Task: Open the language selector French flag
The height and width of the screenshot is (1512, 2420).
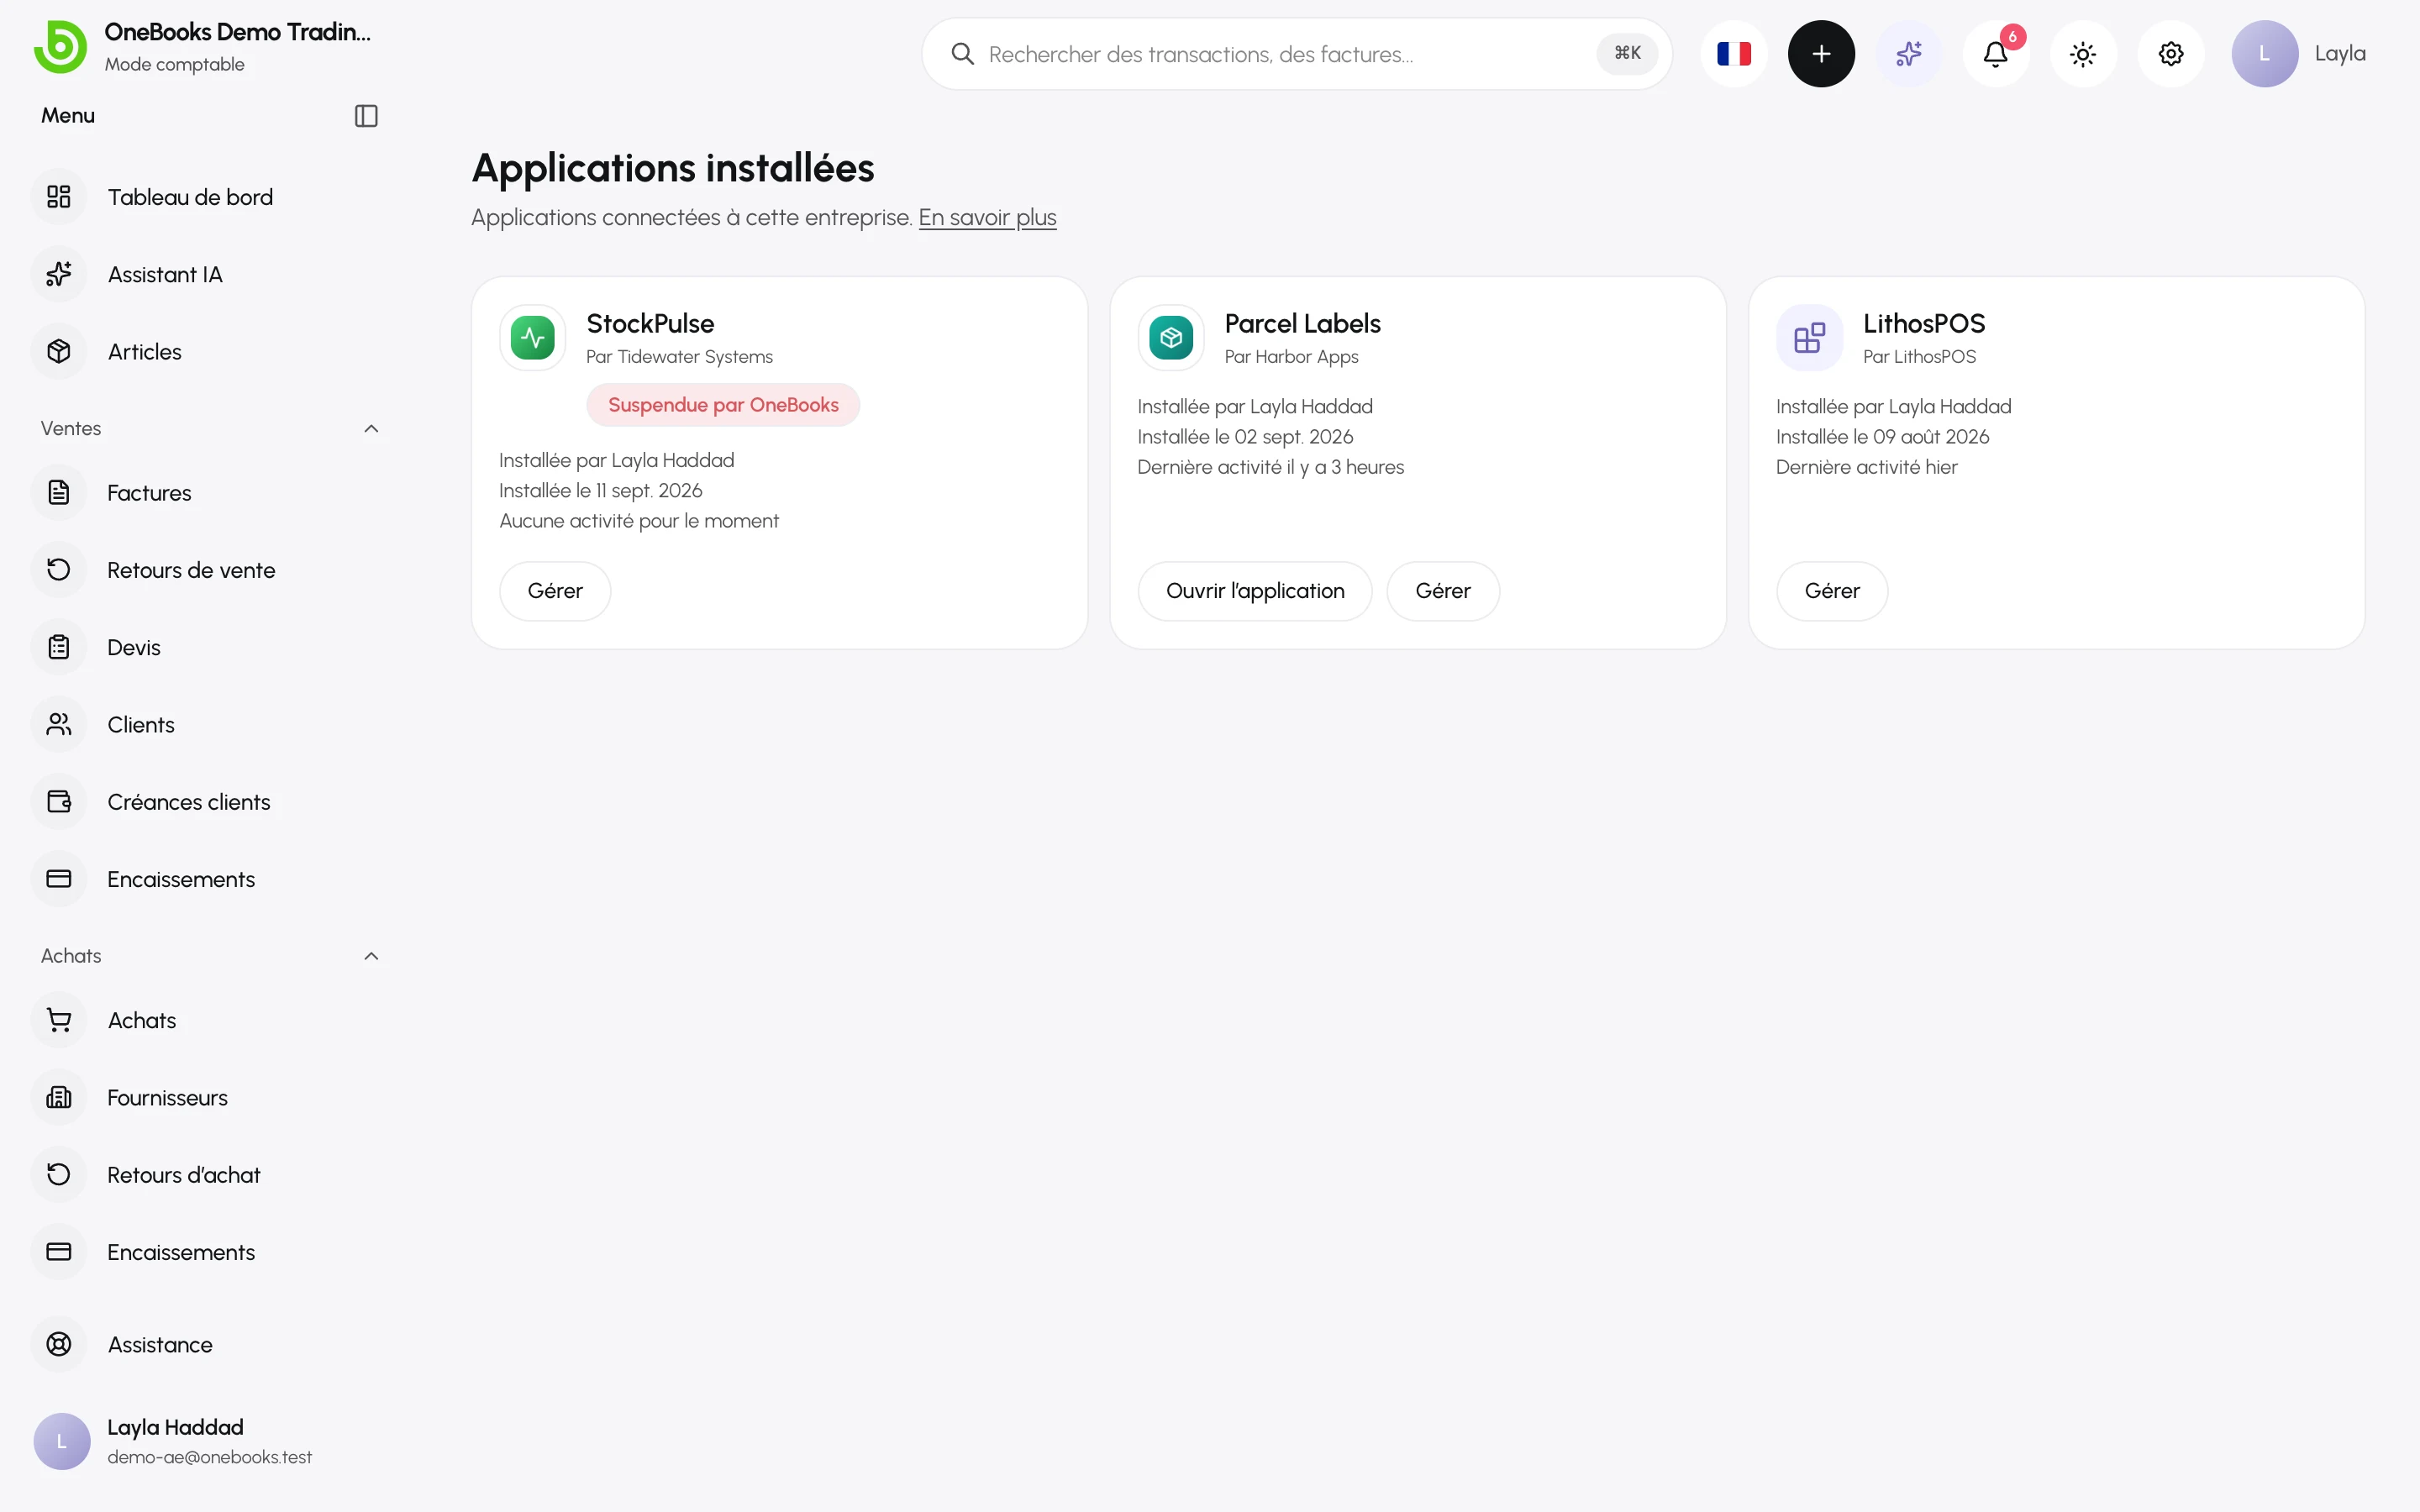Action: point(1733,54)
